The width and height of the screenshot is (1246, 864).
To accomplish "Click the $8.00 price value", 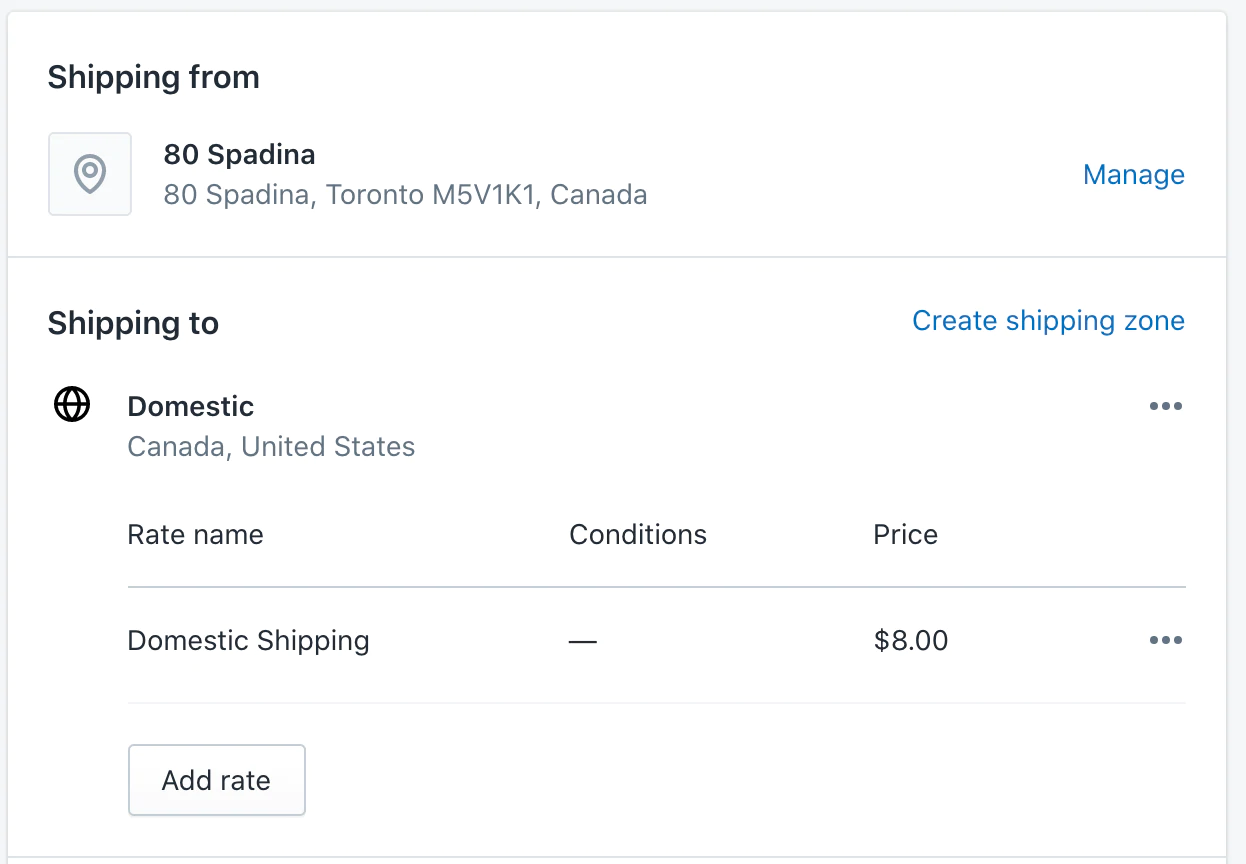I will tap(911, 640).
